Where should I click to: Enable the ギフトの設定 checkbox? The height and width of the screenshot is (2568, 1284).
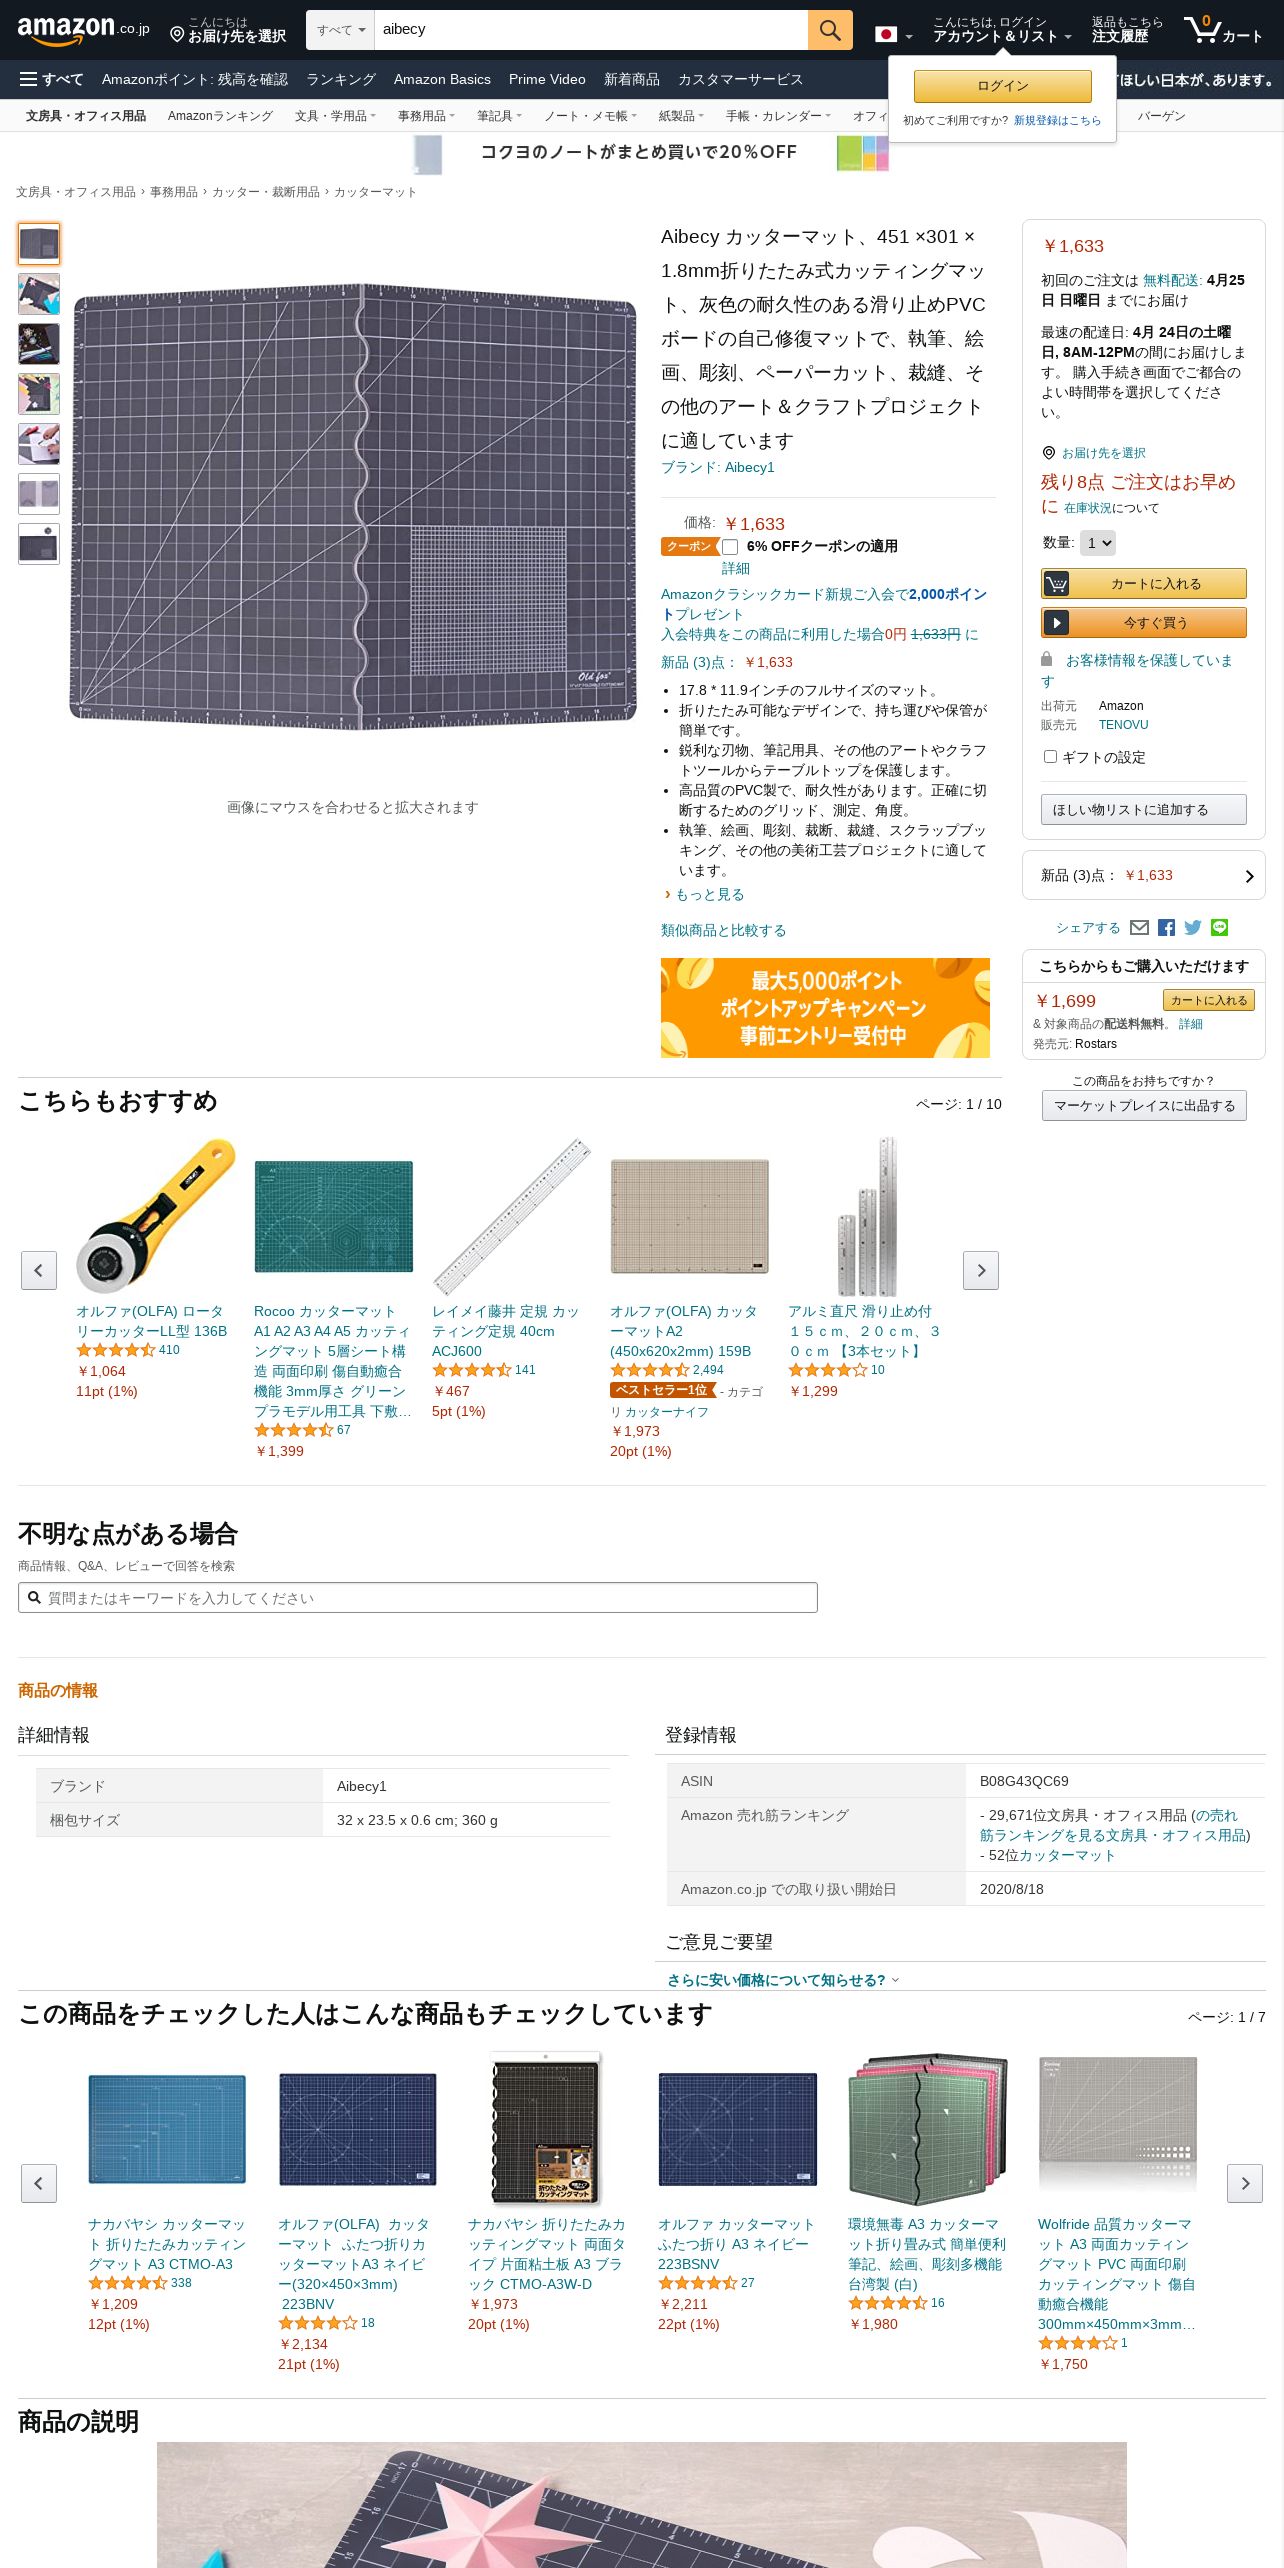click(1050, 757)
